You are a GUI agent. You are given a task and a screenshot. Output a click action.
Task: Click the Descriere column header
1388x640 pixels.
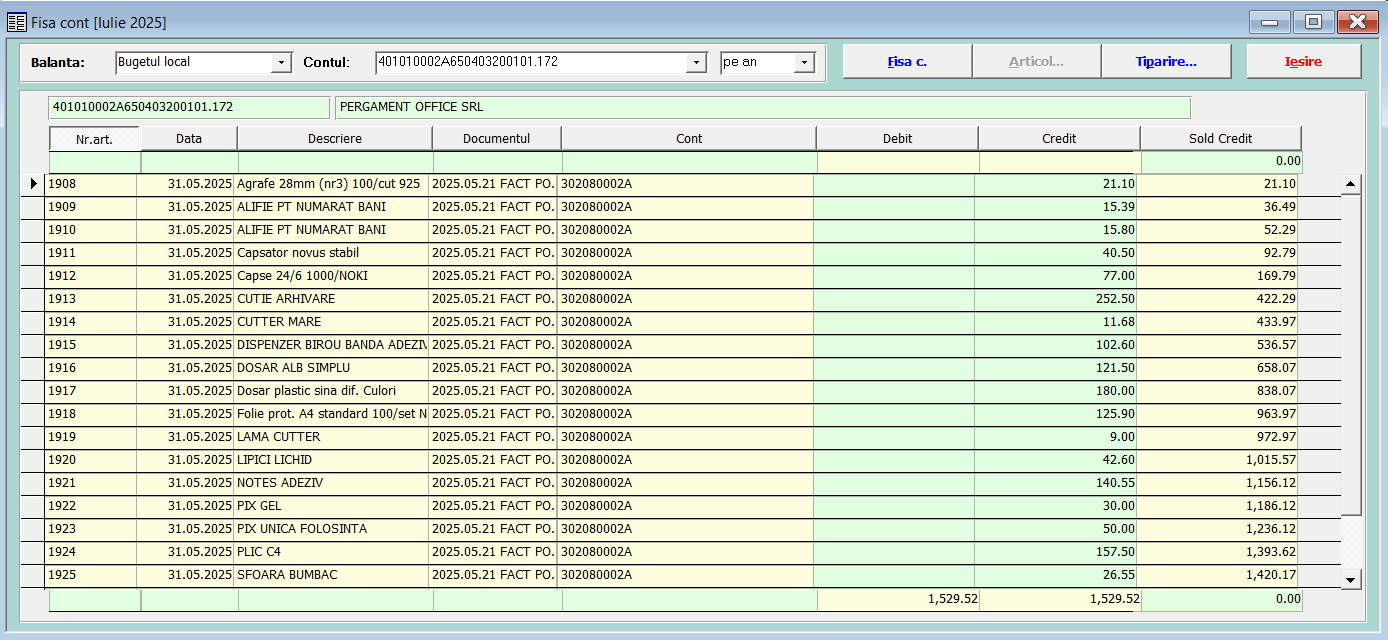pyautogui.click(x=335, y=139)
